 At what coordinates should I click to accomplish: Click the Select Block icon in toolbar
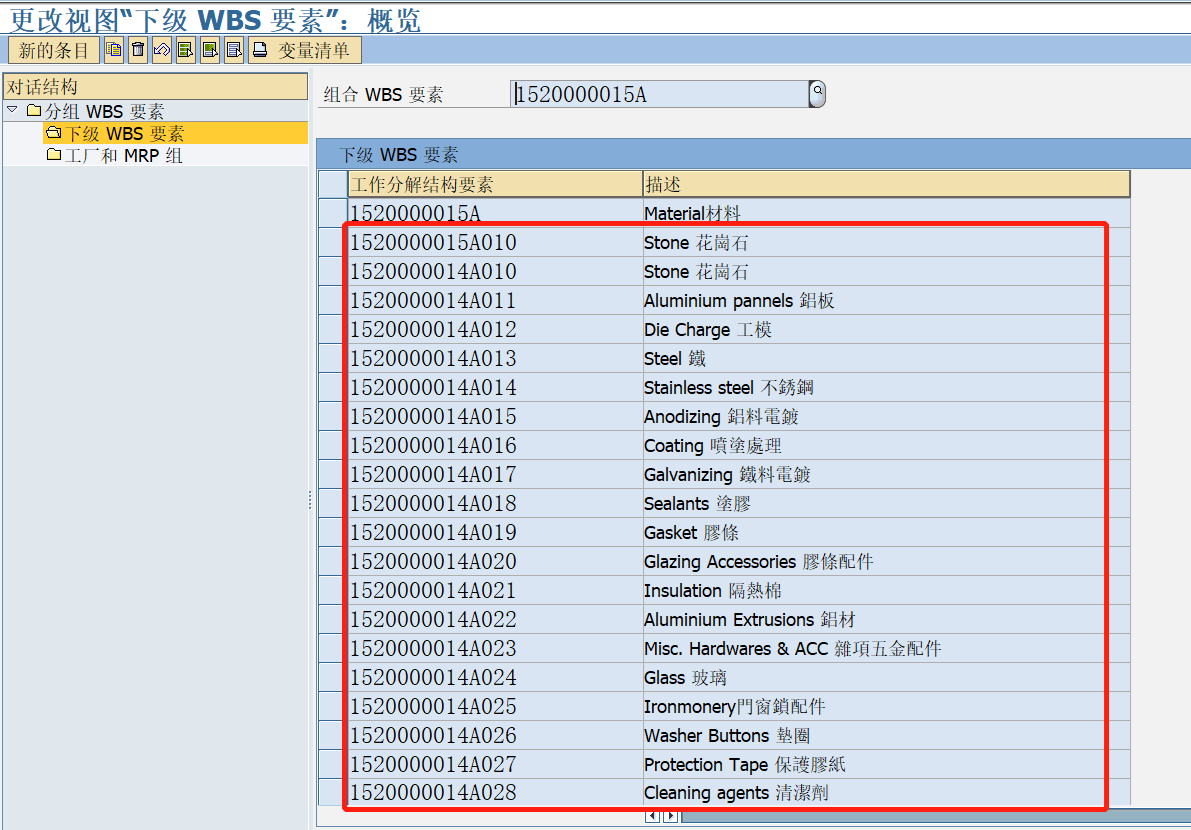point(210,51)
